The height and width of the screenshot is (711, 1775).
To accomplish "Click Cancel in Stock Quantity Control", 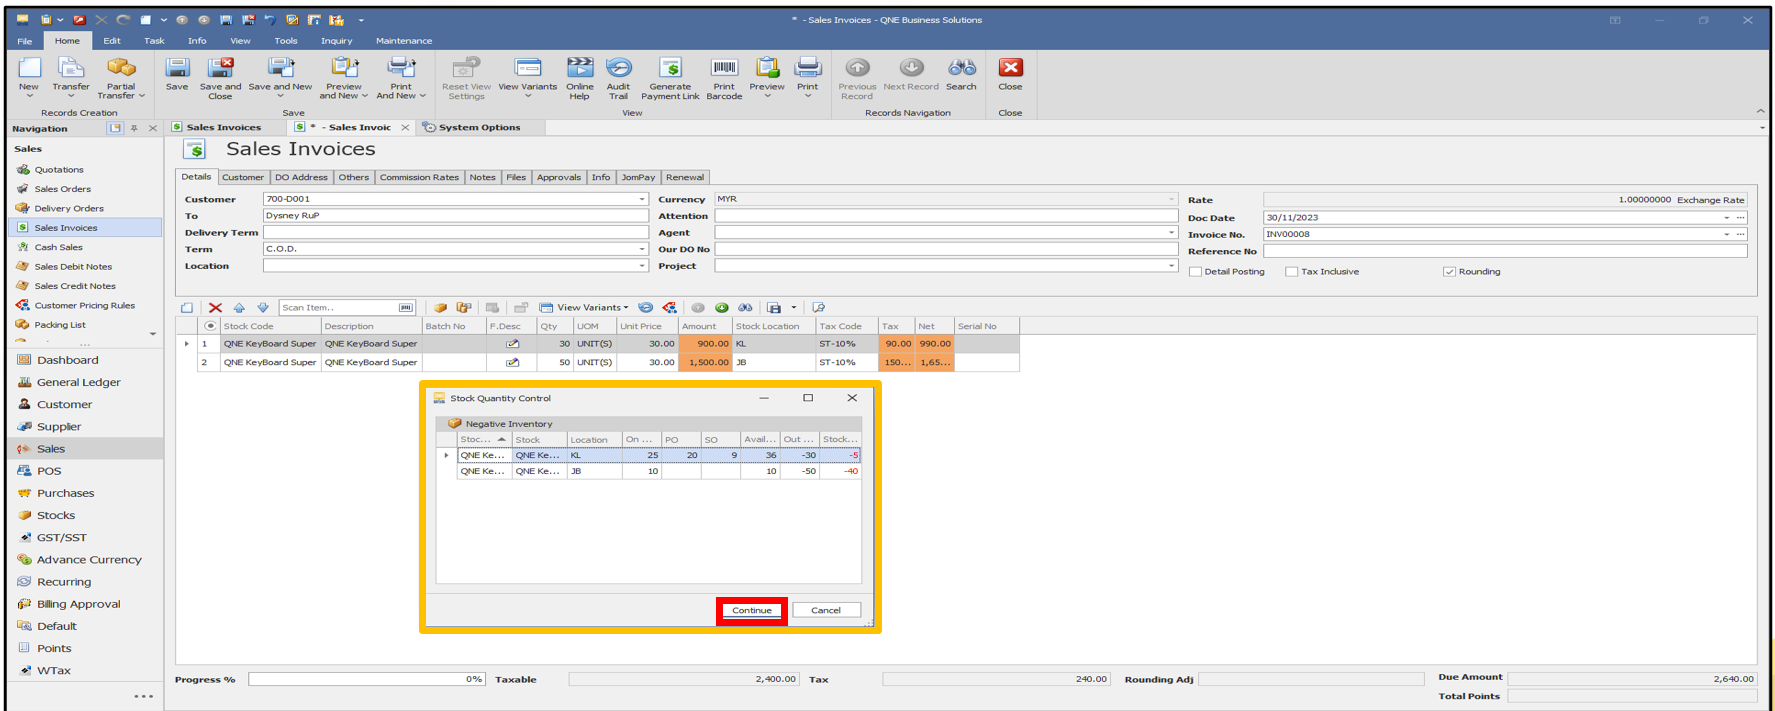I will (x=826, y=610).
